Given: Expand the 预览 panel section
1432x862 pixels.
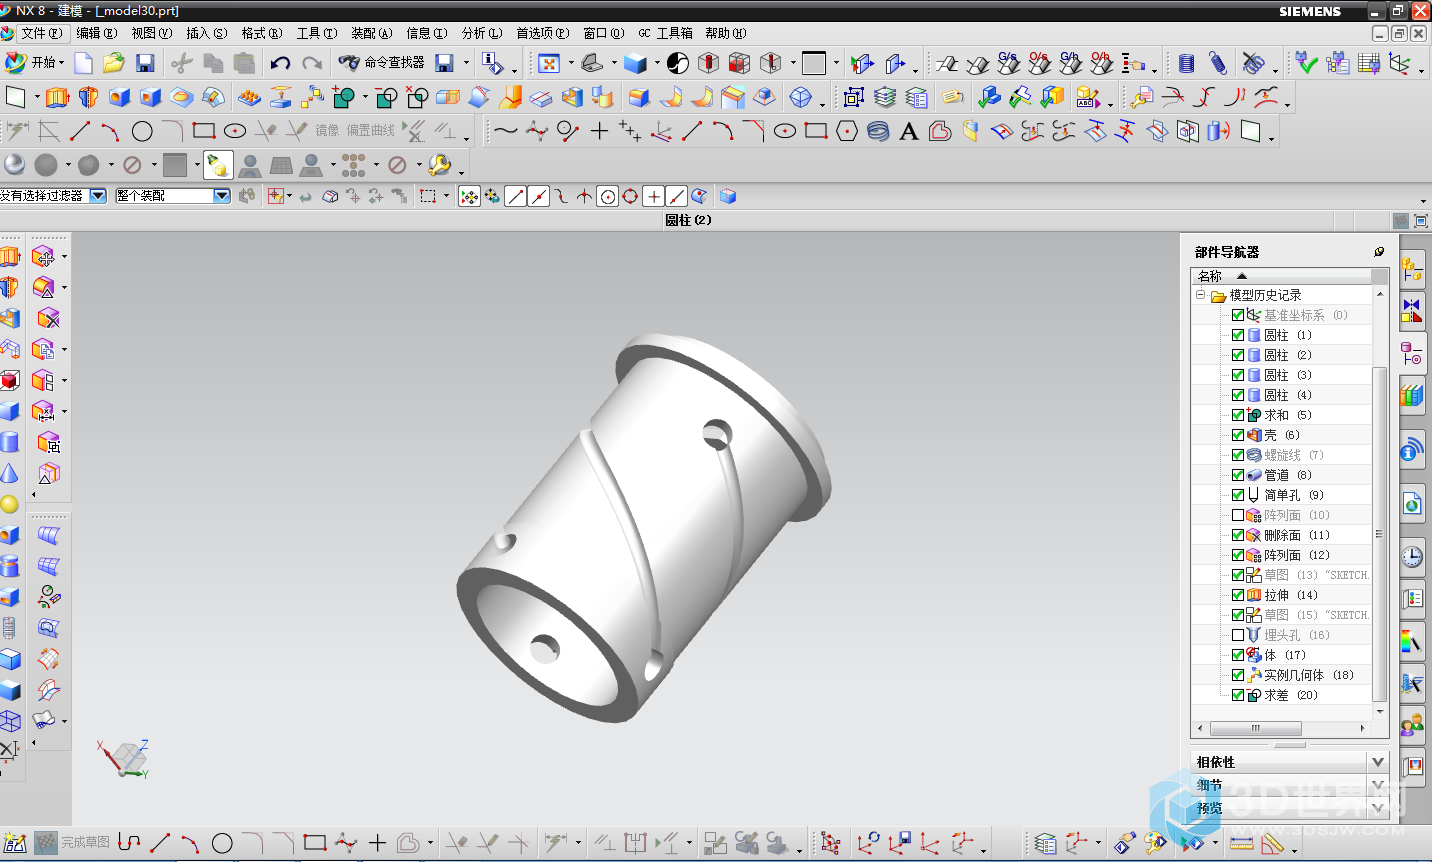Looking at the screenshot, I should (x=1378, y=808).
